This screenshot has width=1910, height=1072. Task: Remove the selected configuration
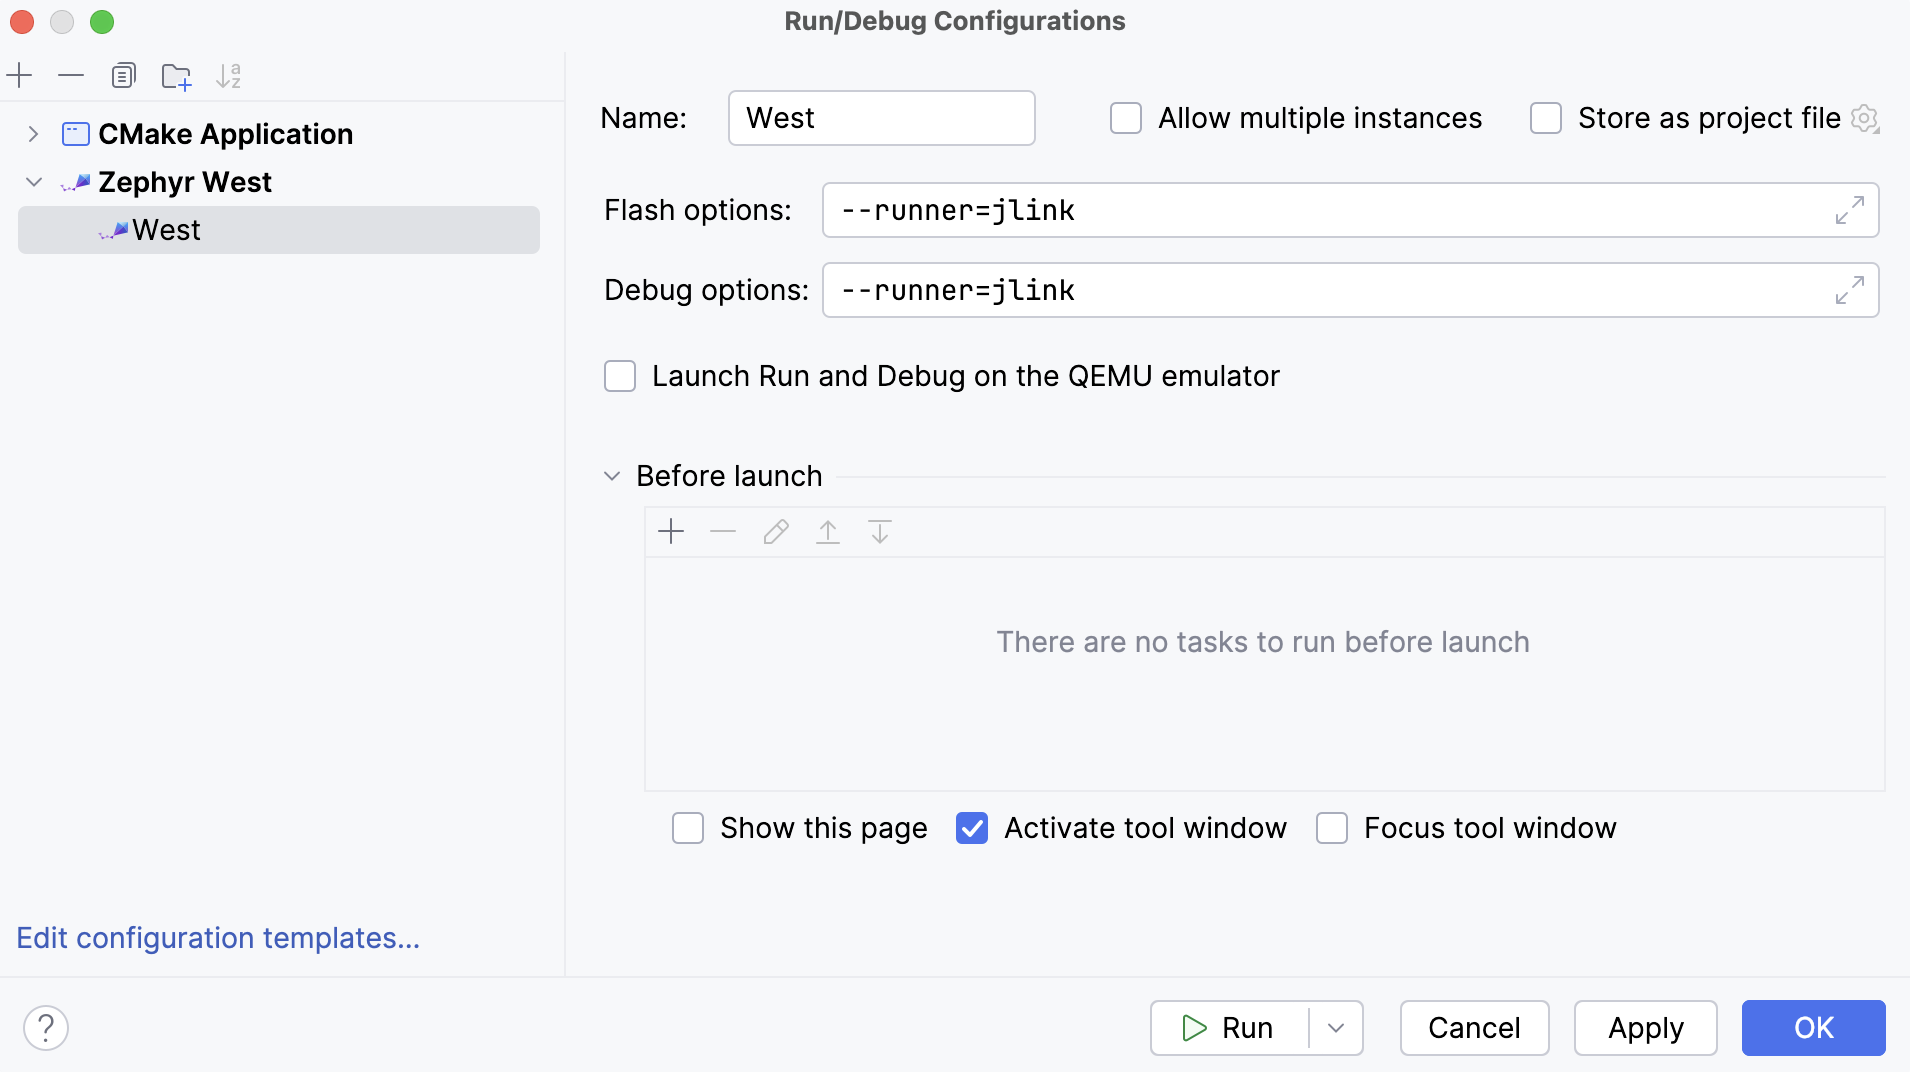(x=69, y=75)
